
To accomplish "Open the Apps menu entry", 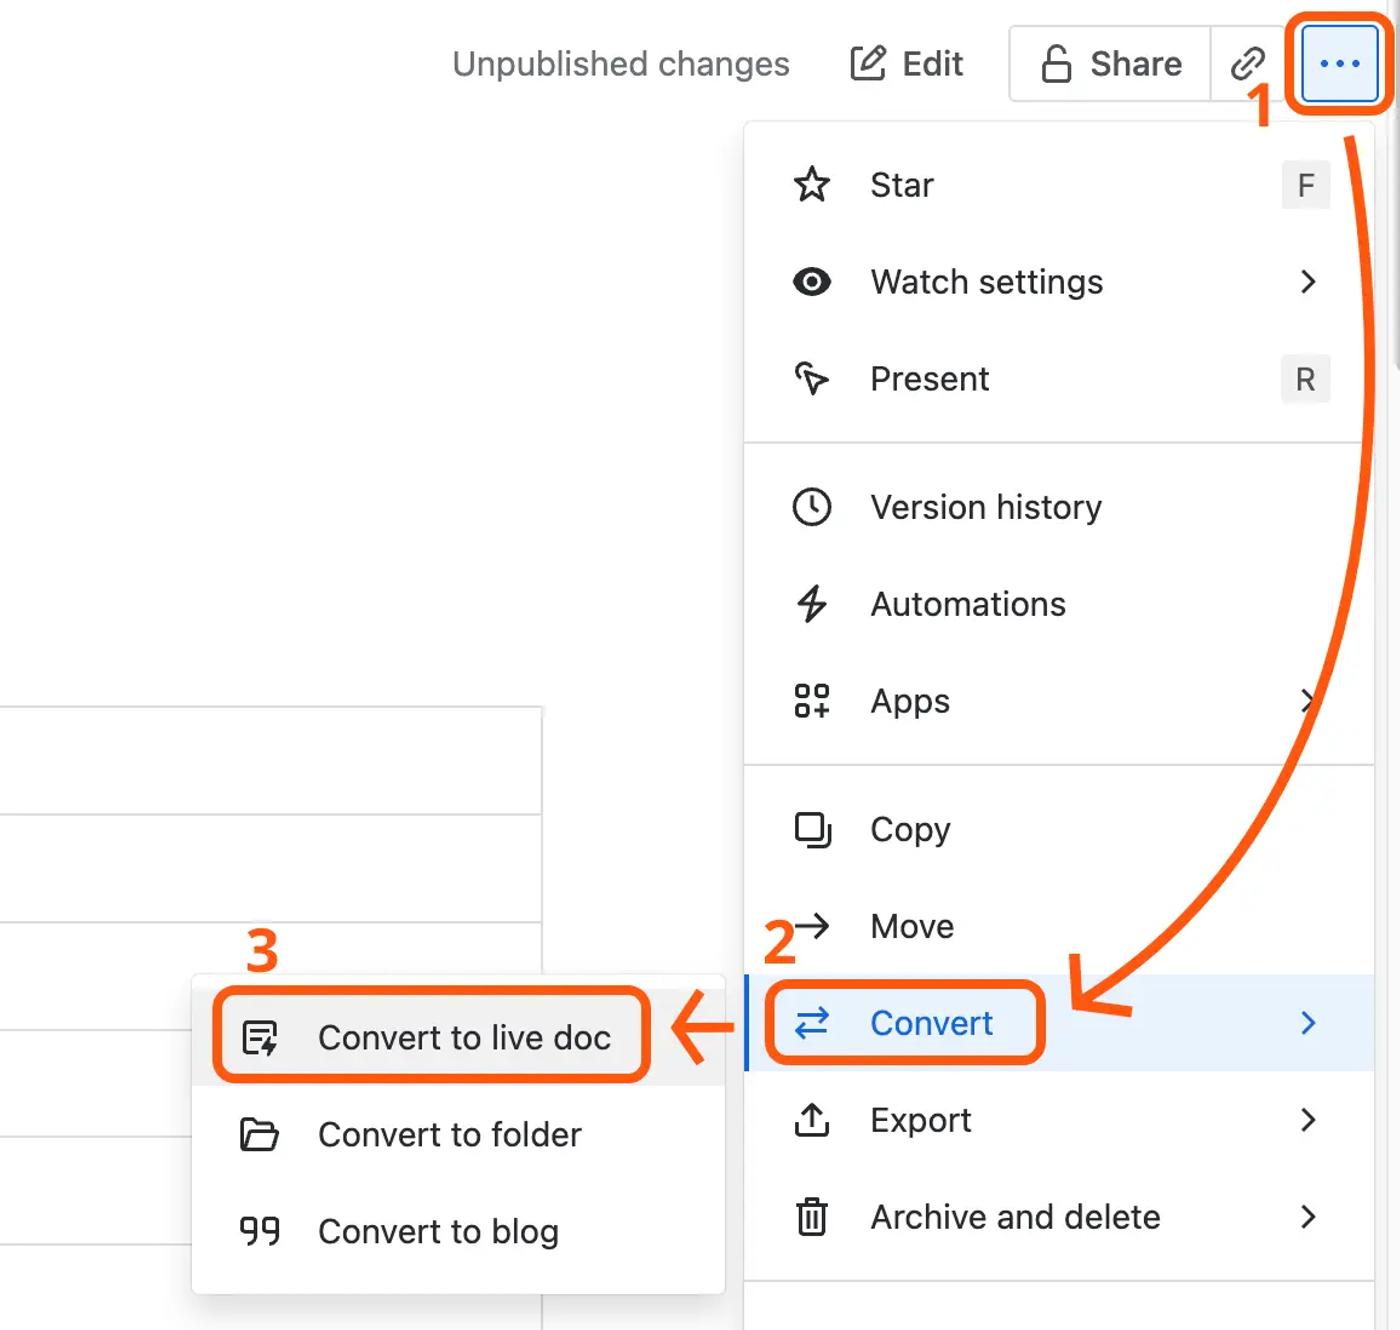I will [x=909, y=701].
